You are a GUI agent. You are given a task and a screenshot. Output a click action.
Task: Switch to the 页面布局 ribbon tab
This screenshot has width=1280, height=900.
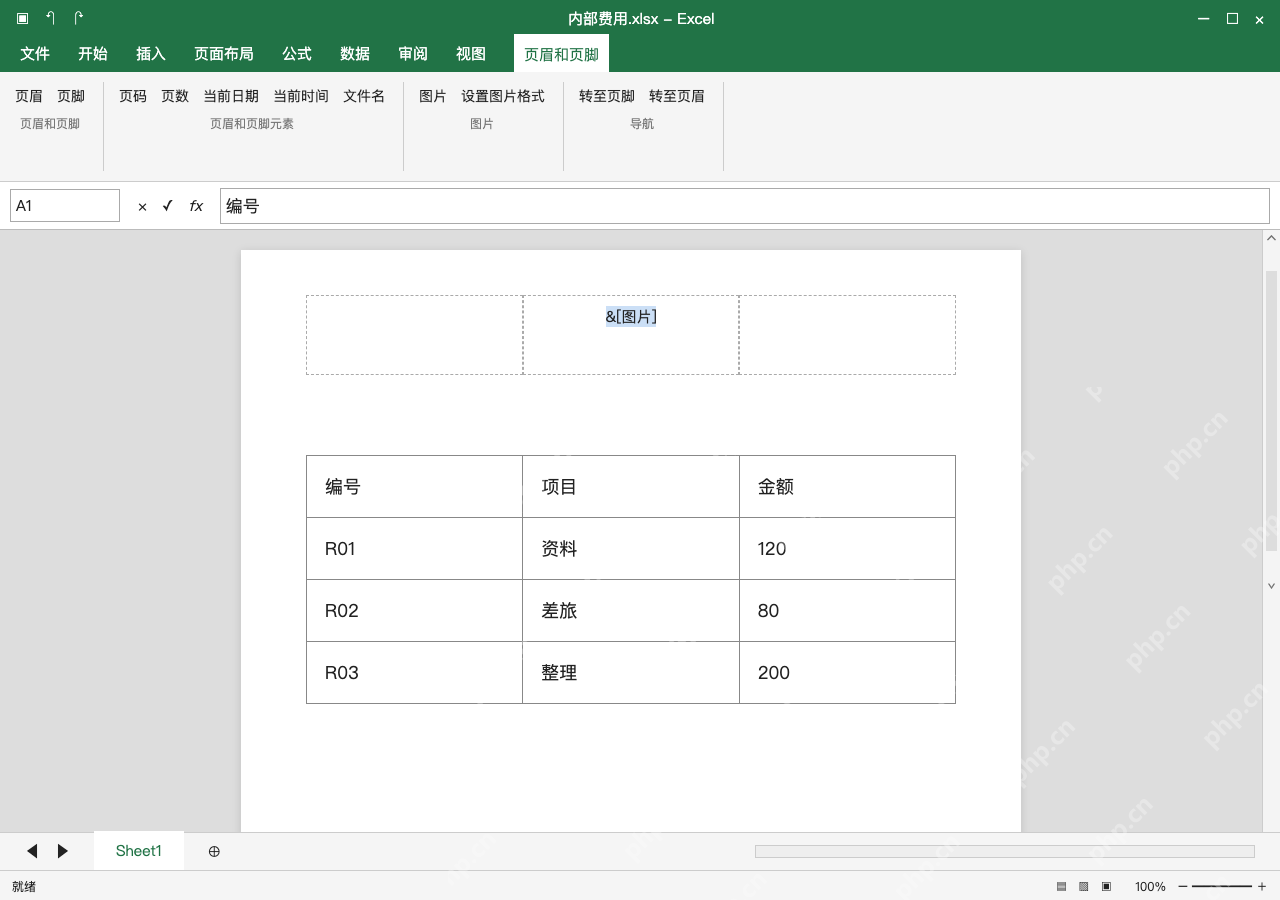(224, 54)
